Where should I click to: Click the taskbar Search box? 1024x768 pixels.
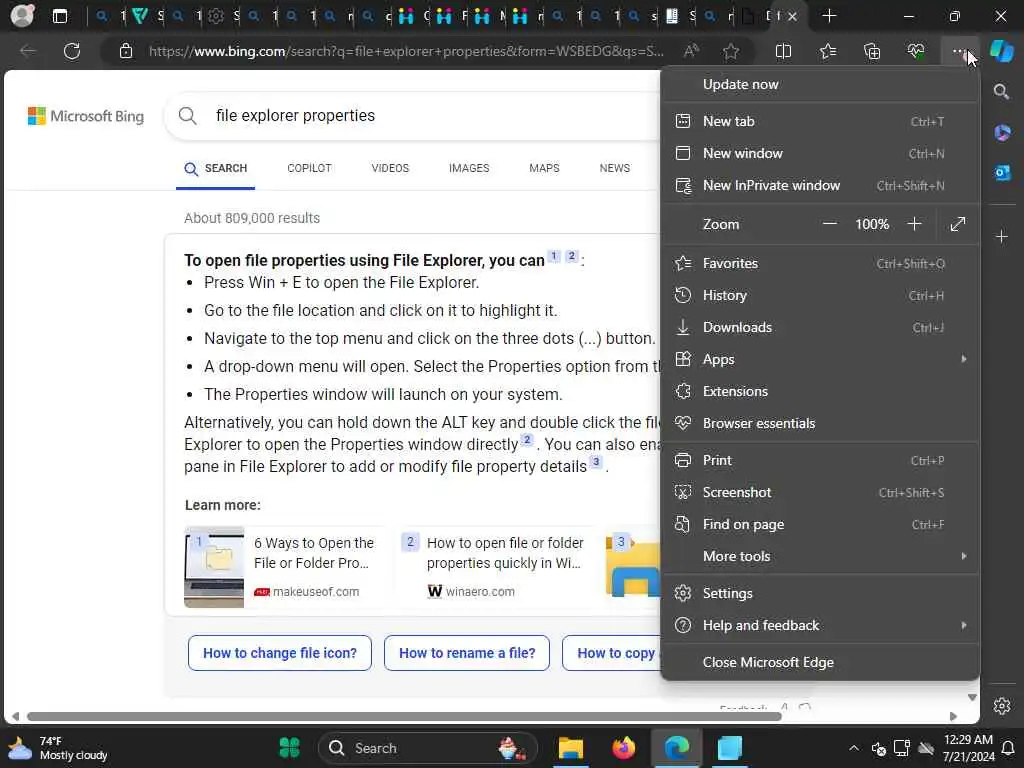click(x=428, y=748)
